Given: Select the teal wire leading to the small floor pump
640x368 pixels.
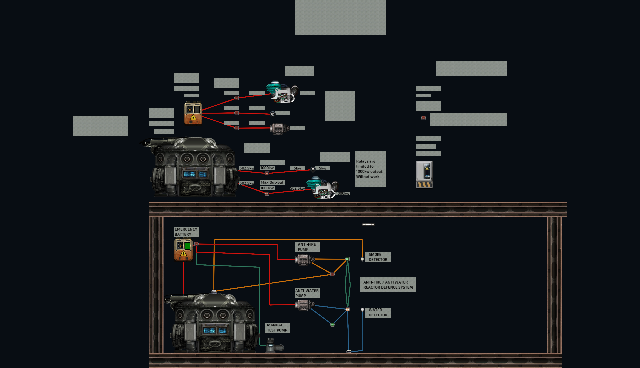Looking at the screenshot, I should [x=260, y=306].
